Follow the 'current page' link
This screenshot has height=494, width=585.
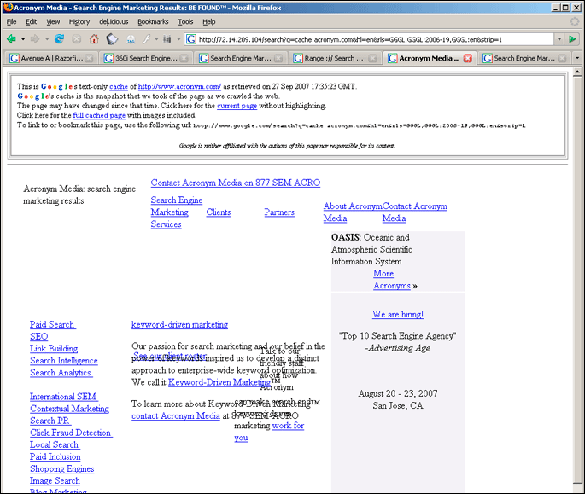tap(237, 106)
